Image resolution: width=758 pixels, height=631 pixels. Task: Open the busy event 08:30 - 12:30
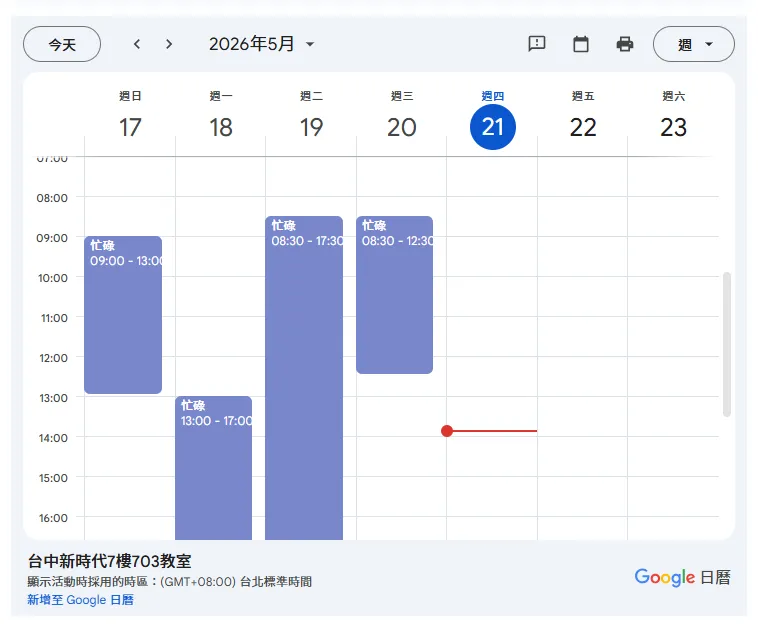pos(394,295)
